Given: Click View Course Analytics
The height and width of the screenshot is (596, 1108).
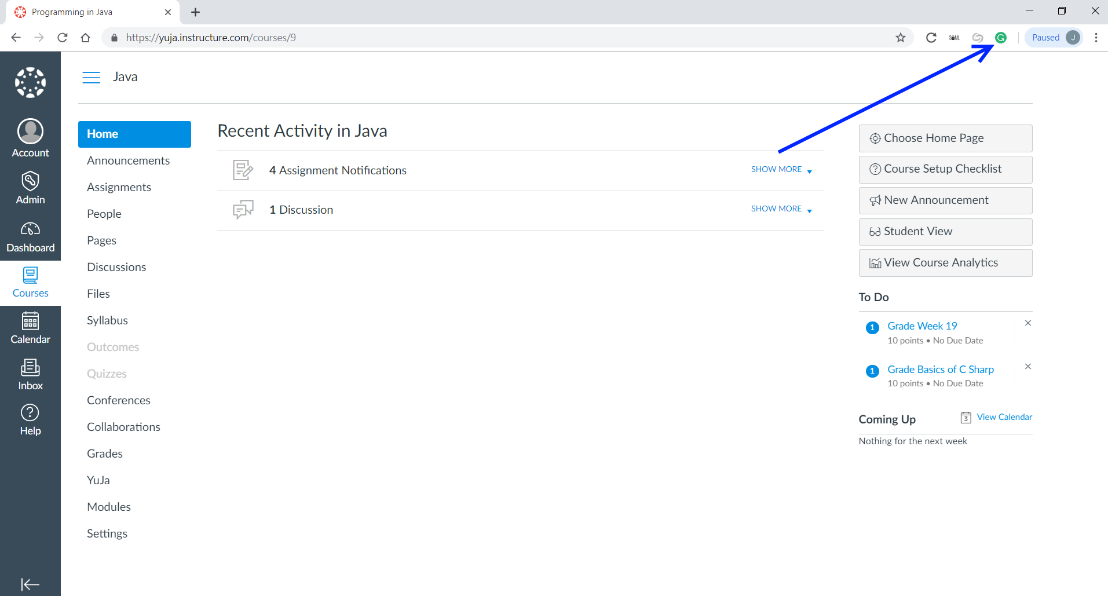Looking at the screenshot, I should coord(945,263).
